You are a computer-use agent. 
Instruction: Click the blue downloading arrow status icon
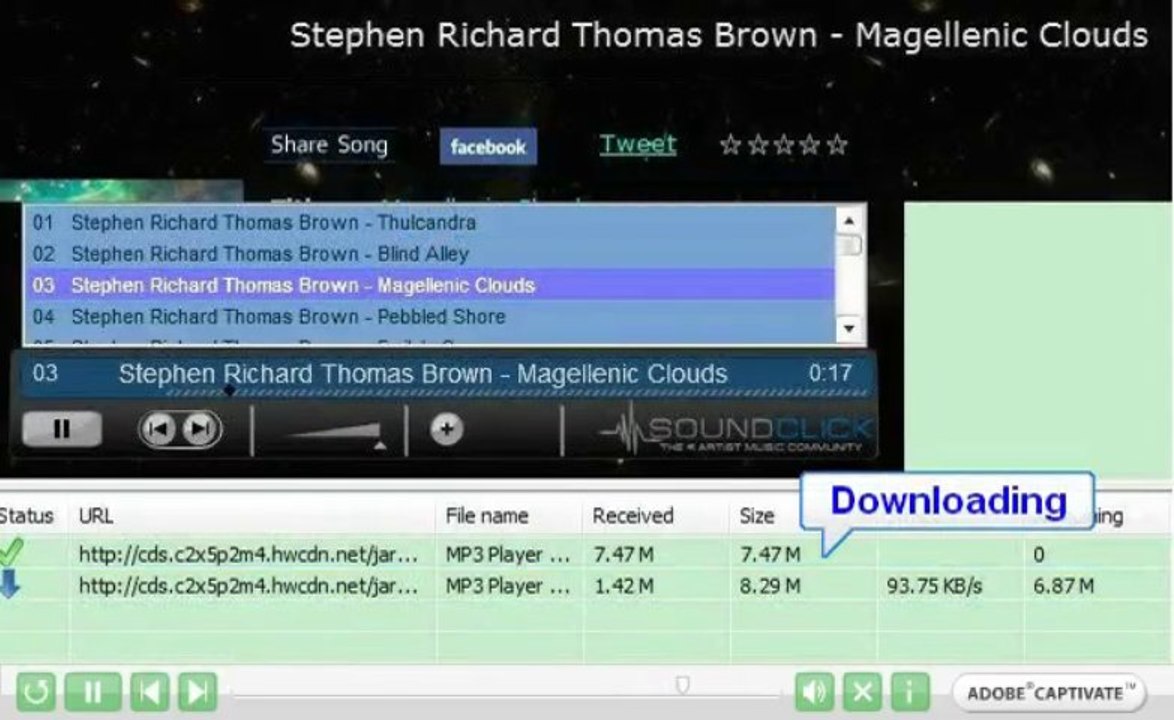(x=10, y=585)
